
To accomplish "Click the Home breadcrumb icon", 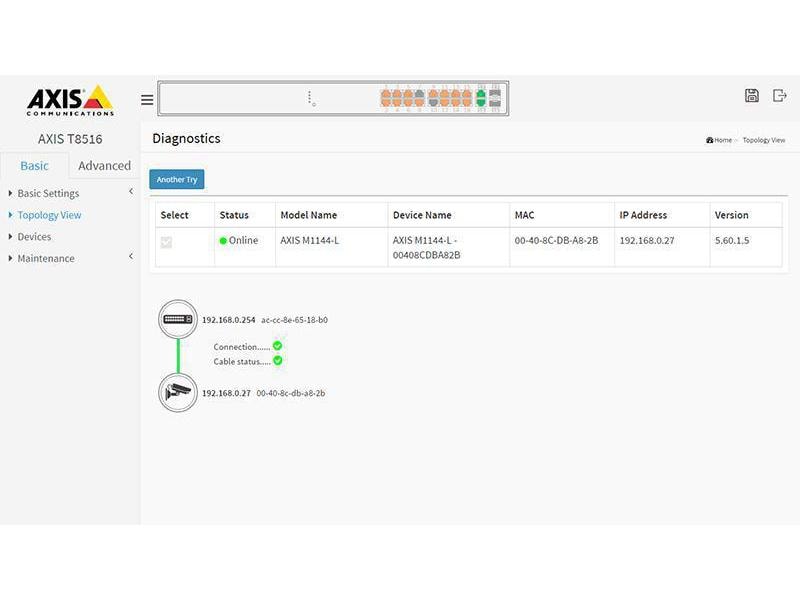I will pos(710,140).
